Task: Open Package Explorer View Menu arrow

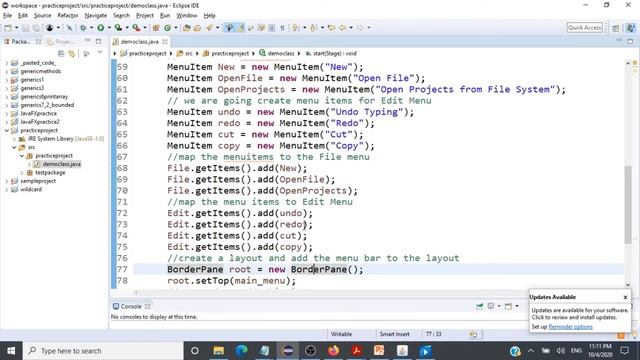Action: pyautogui.click(x=100, y=53)
